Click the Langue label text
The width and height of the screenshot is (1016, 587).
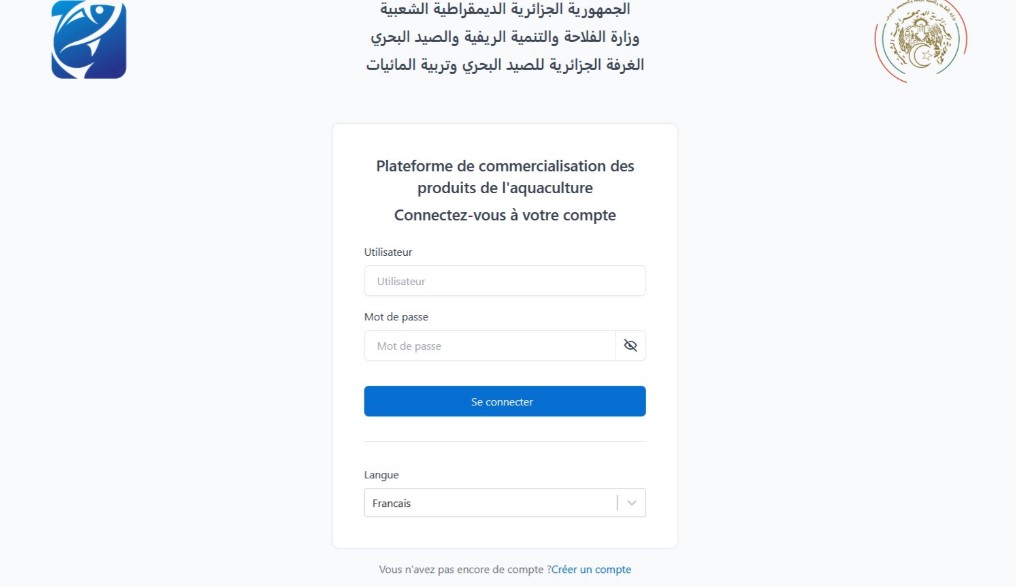(381, 475)
